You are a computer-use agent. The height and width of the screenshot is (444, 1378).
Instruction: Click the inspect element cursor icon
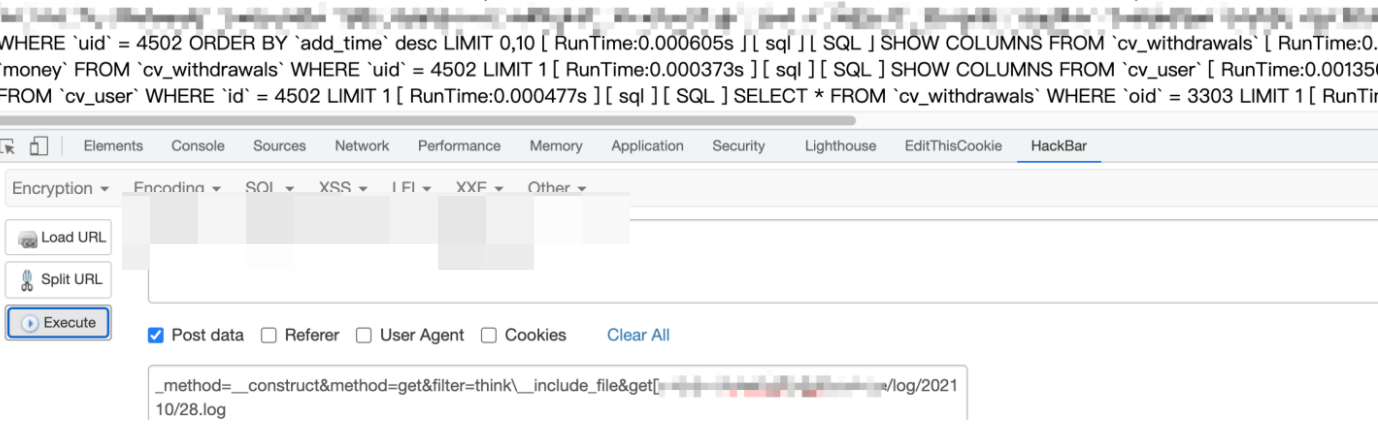coord(8,146)
